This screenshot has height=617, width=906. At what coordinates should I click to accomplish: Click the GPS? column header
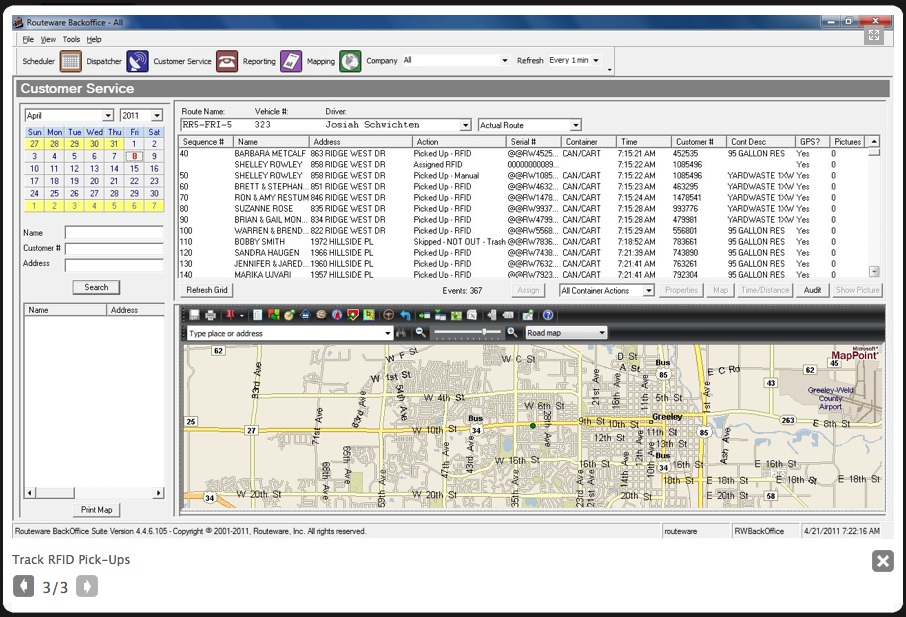pyautogui.click(x=812, y=142)
